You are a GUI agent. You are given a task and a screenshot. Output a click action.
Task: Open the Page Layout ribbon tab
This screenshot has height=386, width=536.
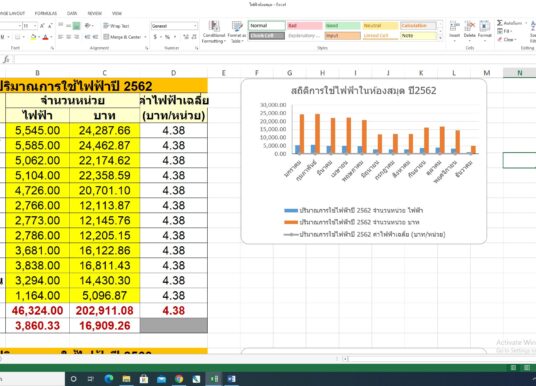point(12,13)
